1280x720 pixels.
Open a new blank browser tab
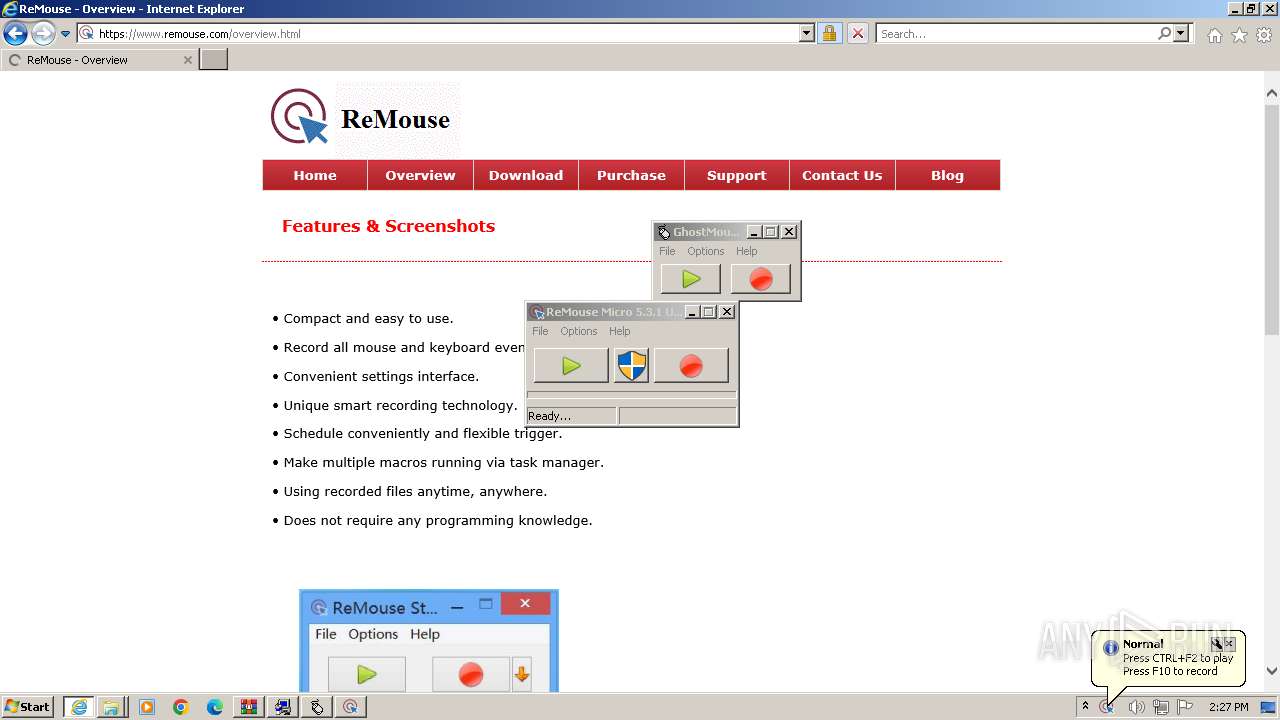pos(214,60)
